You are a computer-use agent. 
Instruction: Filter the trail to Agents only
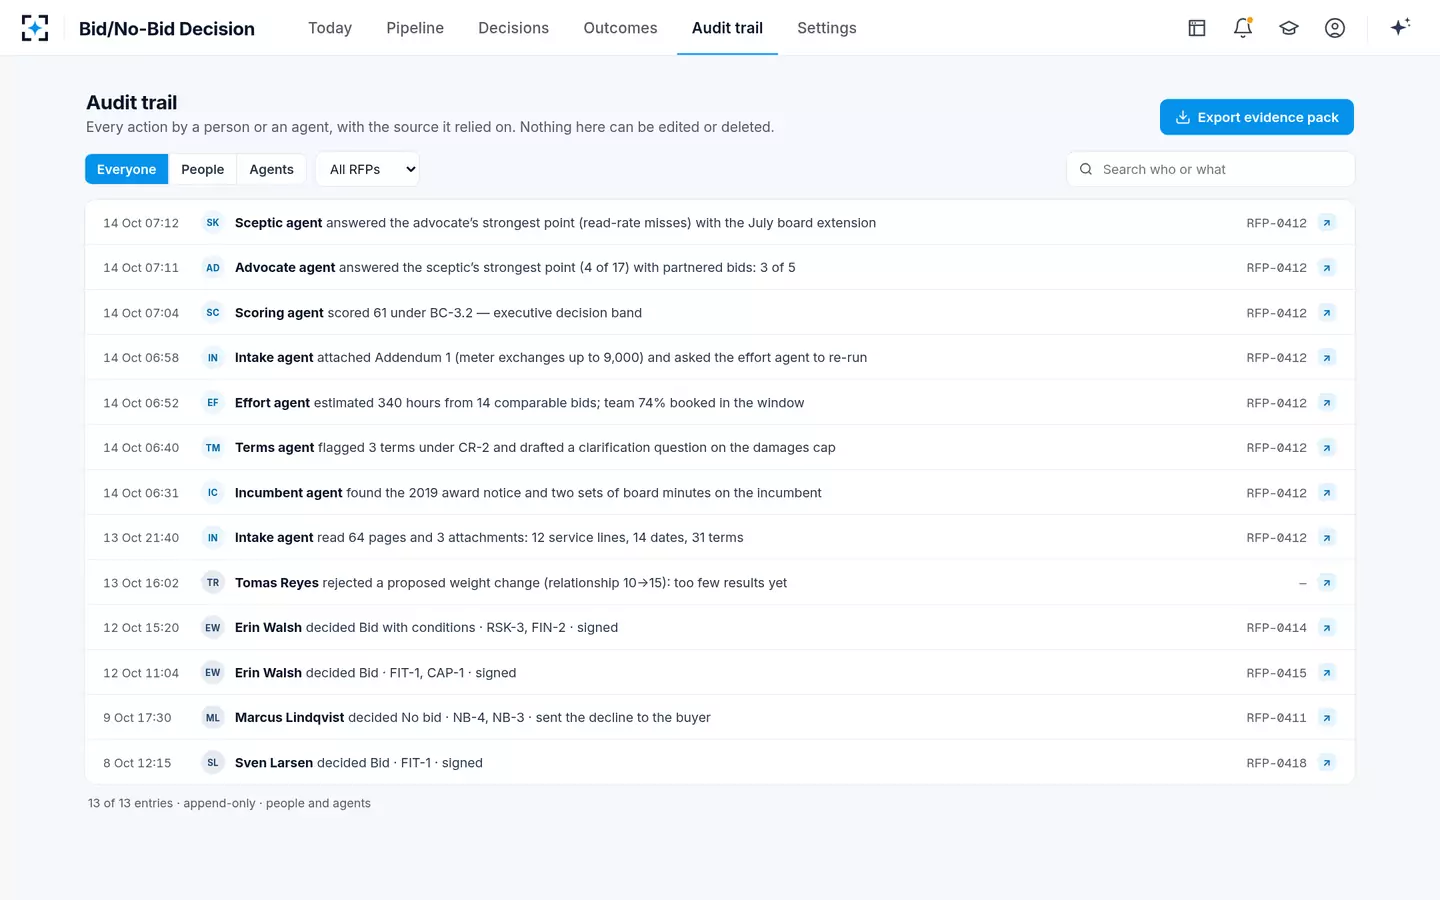(272, 169)
